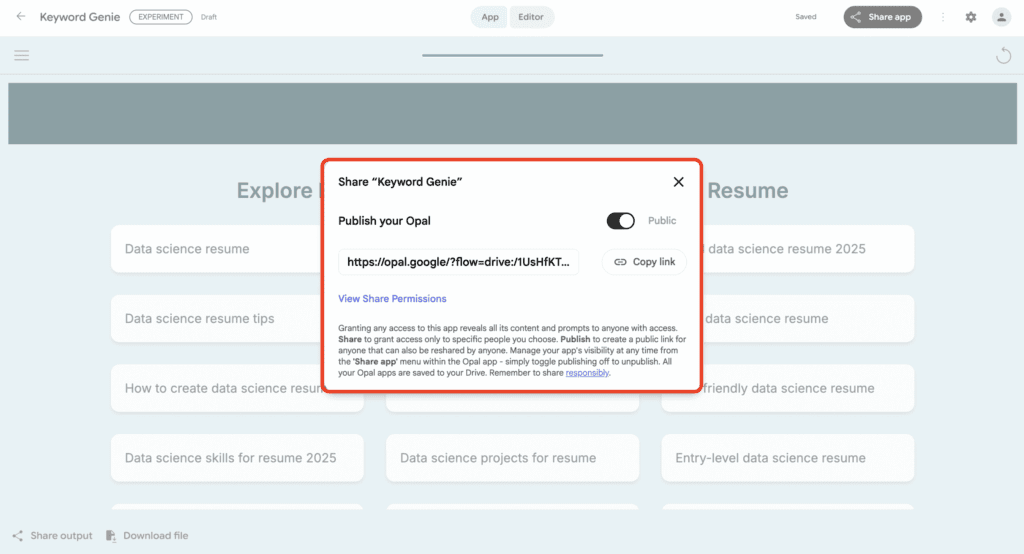
Task: Open the user account avatar icon
Action: (1001, 17)
